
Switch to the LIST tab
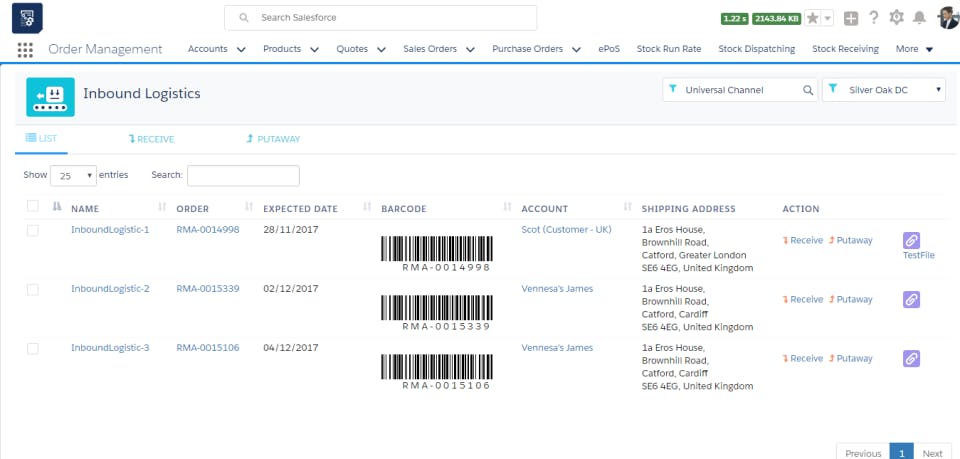tap(42, 139)
